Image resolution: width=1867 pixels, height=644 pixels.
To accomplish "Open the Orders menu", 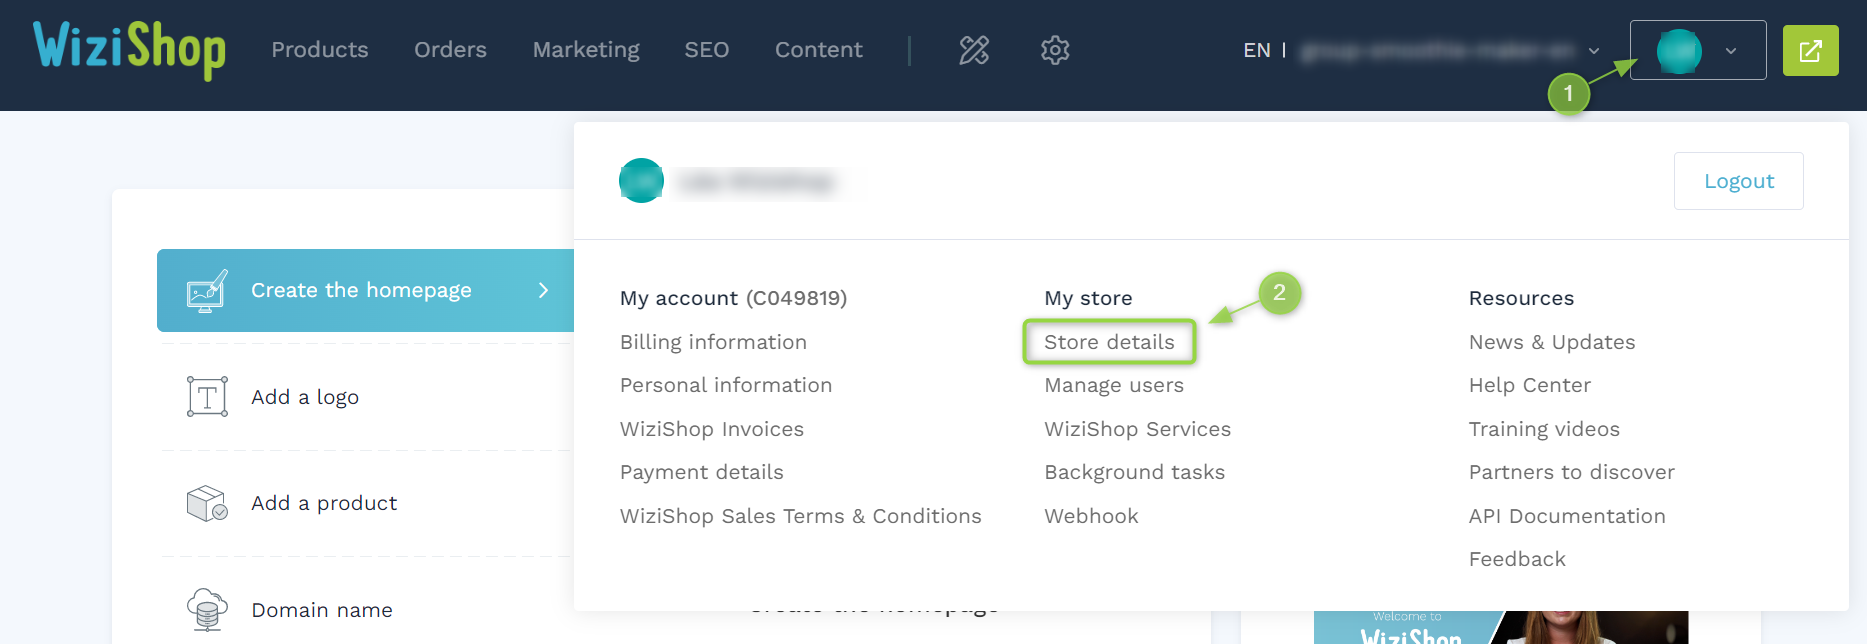I will point(450,50).
